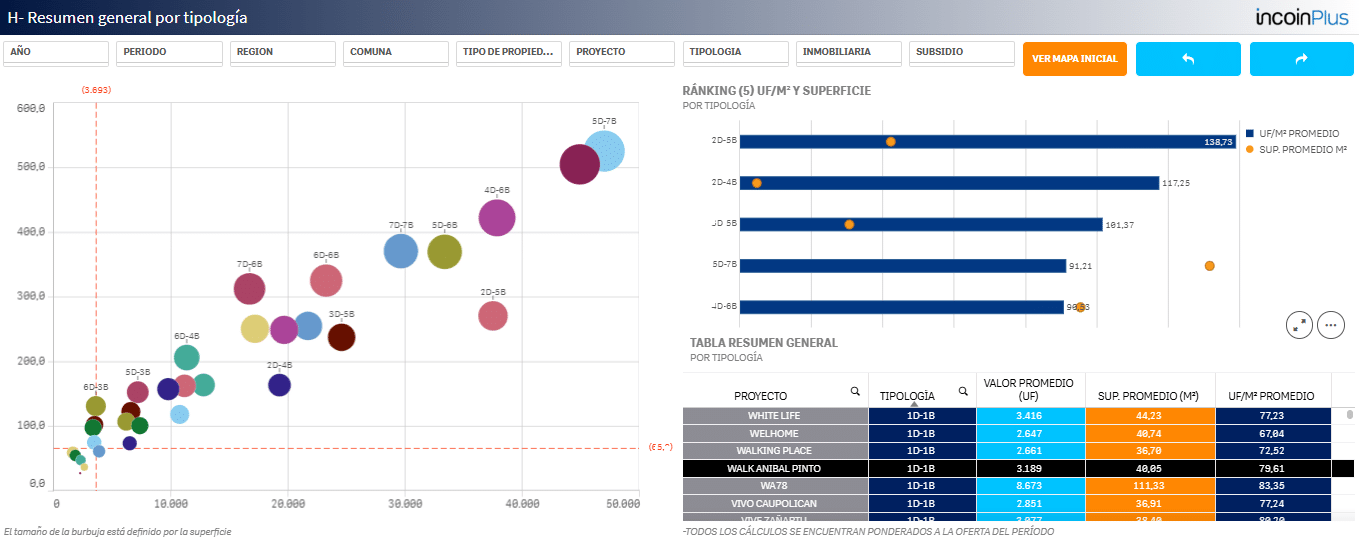The image size is (1359, 545).
Task: Select the 5D-7B light blue bubble
Action: pos(604,152)
